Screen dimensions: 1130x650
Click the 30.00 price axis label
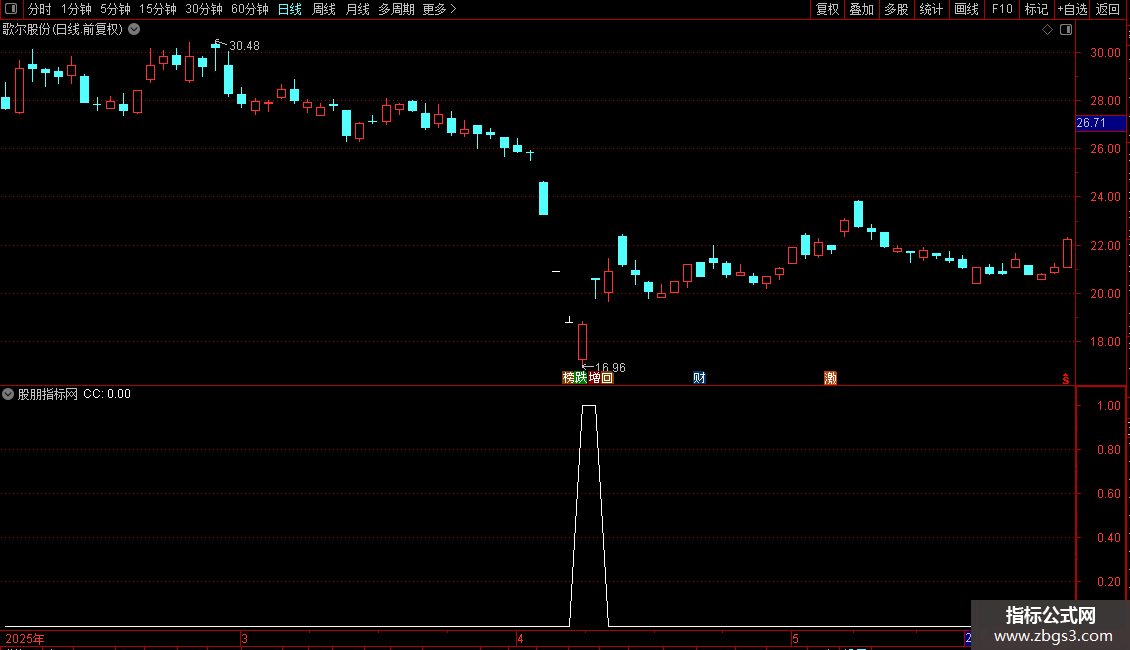point(1105,53)
